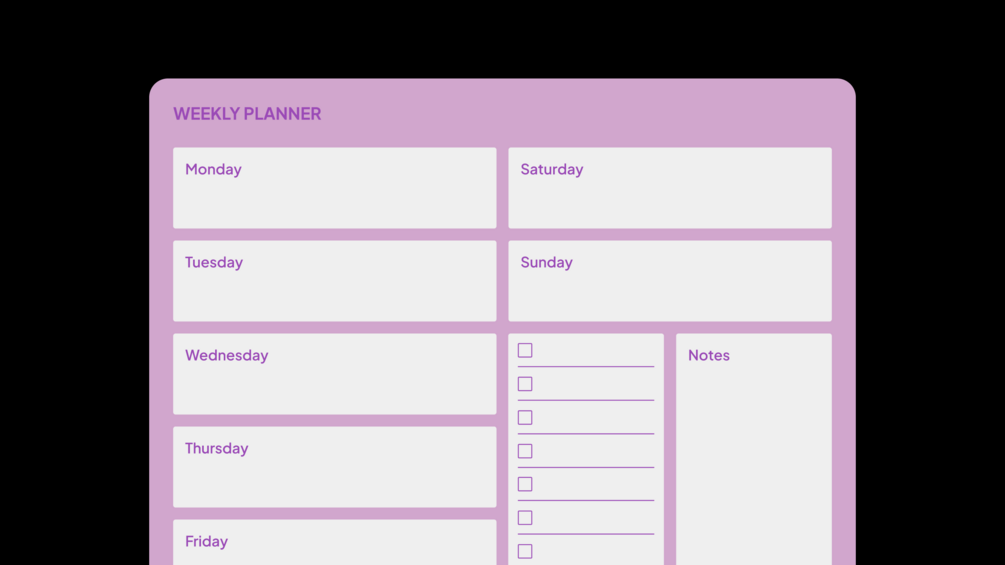
Task: Check the seventh checkbox at the bottom
Action: click(525, 551)
